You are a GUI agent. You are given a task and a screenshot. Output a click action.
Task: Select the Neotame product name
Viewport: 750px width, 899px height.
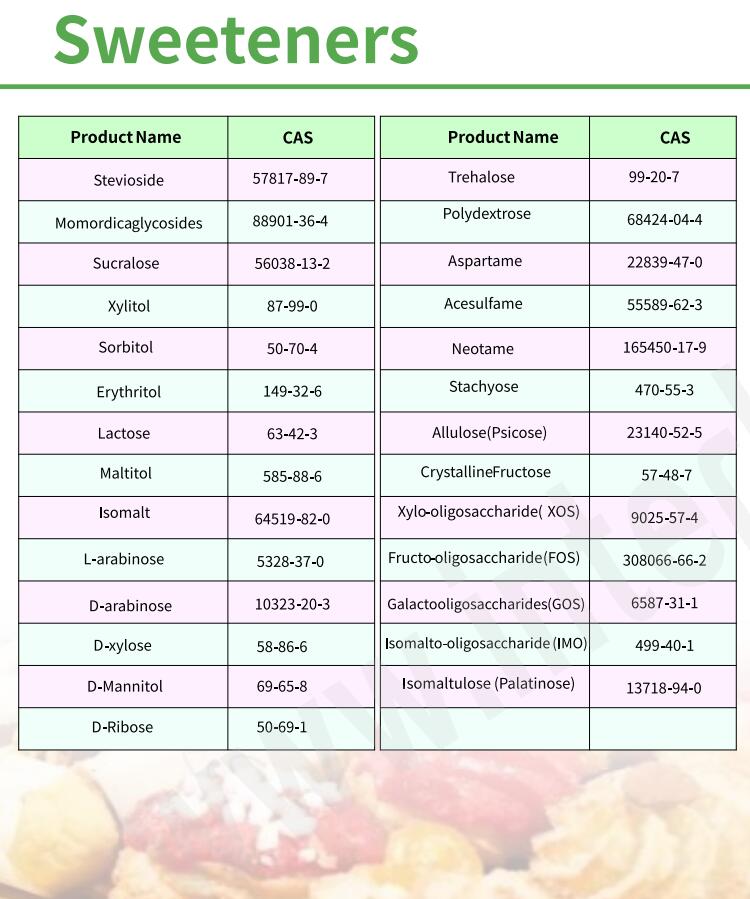coord(482,349)
